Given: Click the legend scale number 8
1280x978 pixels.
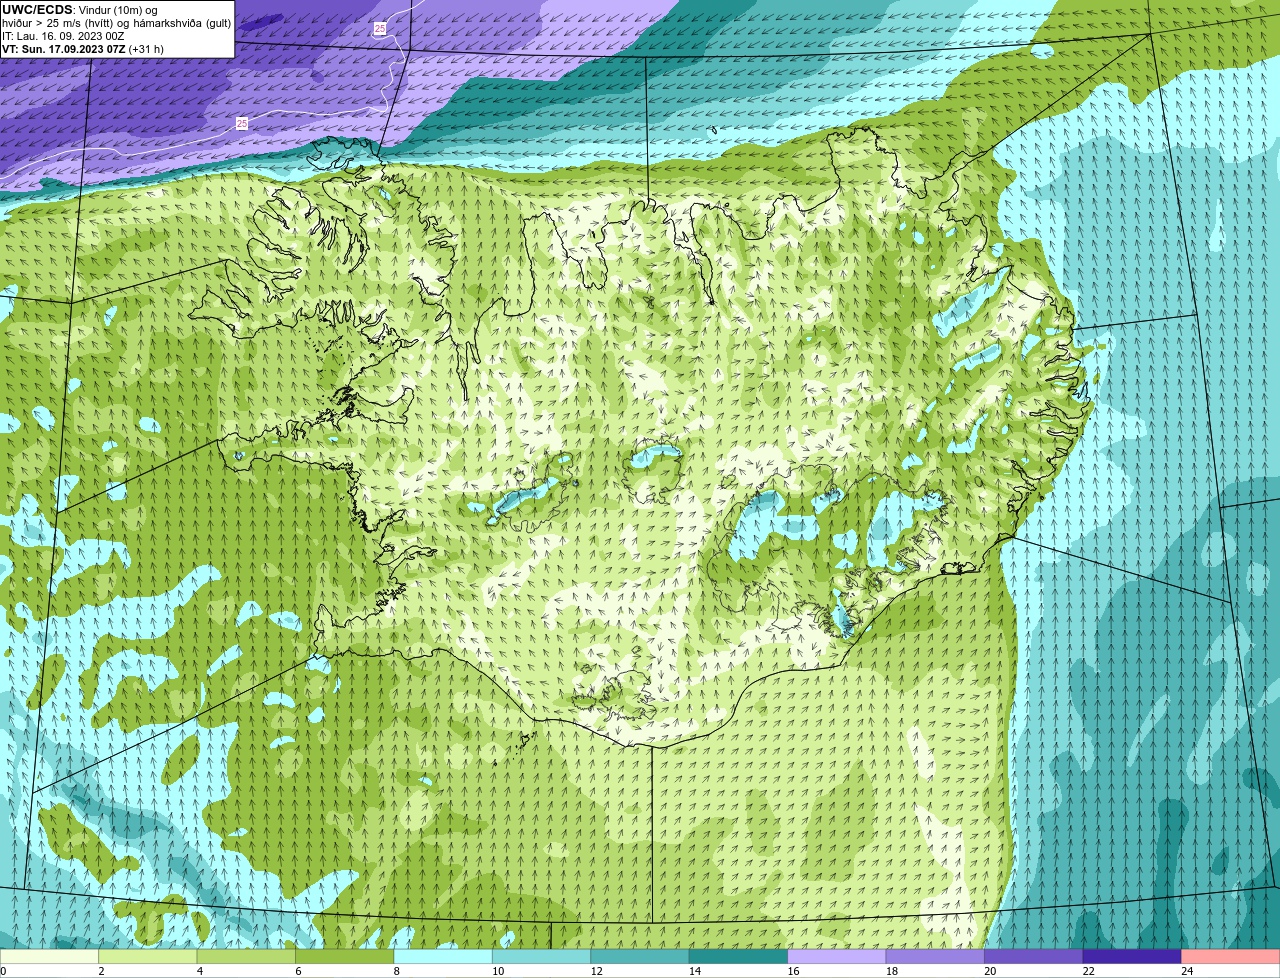Looking at the screenshot, I should [x=396, y=971].
